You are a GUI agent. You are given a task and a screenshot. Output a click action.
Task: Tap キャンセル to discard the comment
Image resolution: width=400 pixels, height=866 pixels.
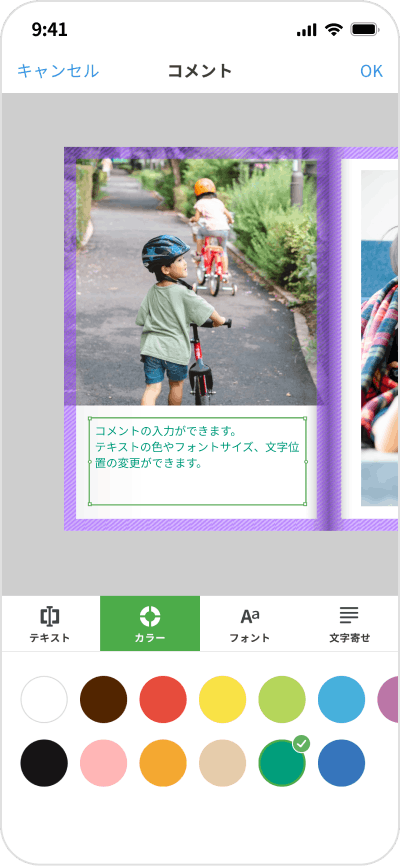[x=58, y=71]
